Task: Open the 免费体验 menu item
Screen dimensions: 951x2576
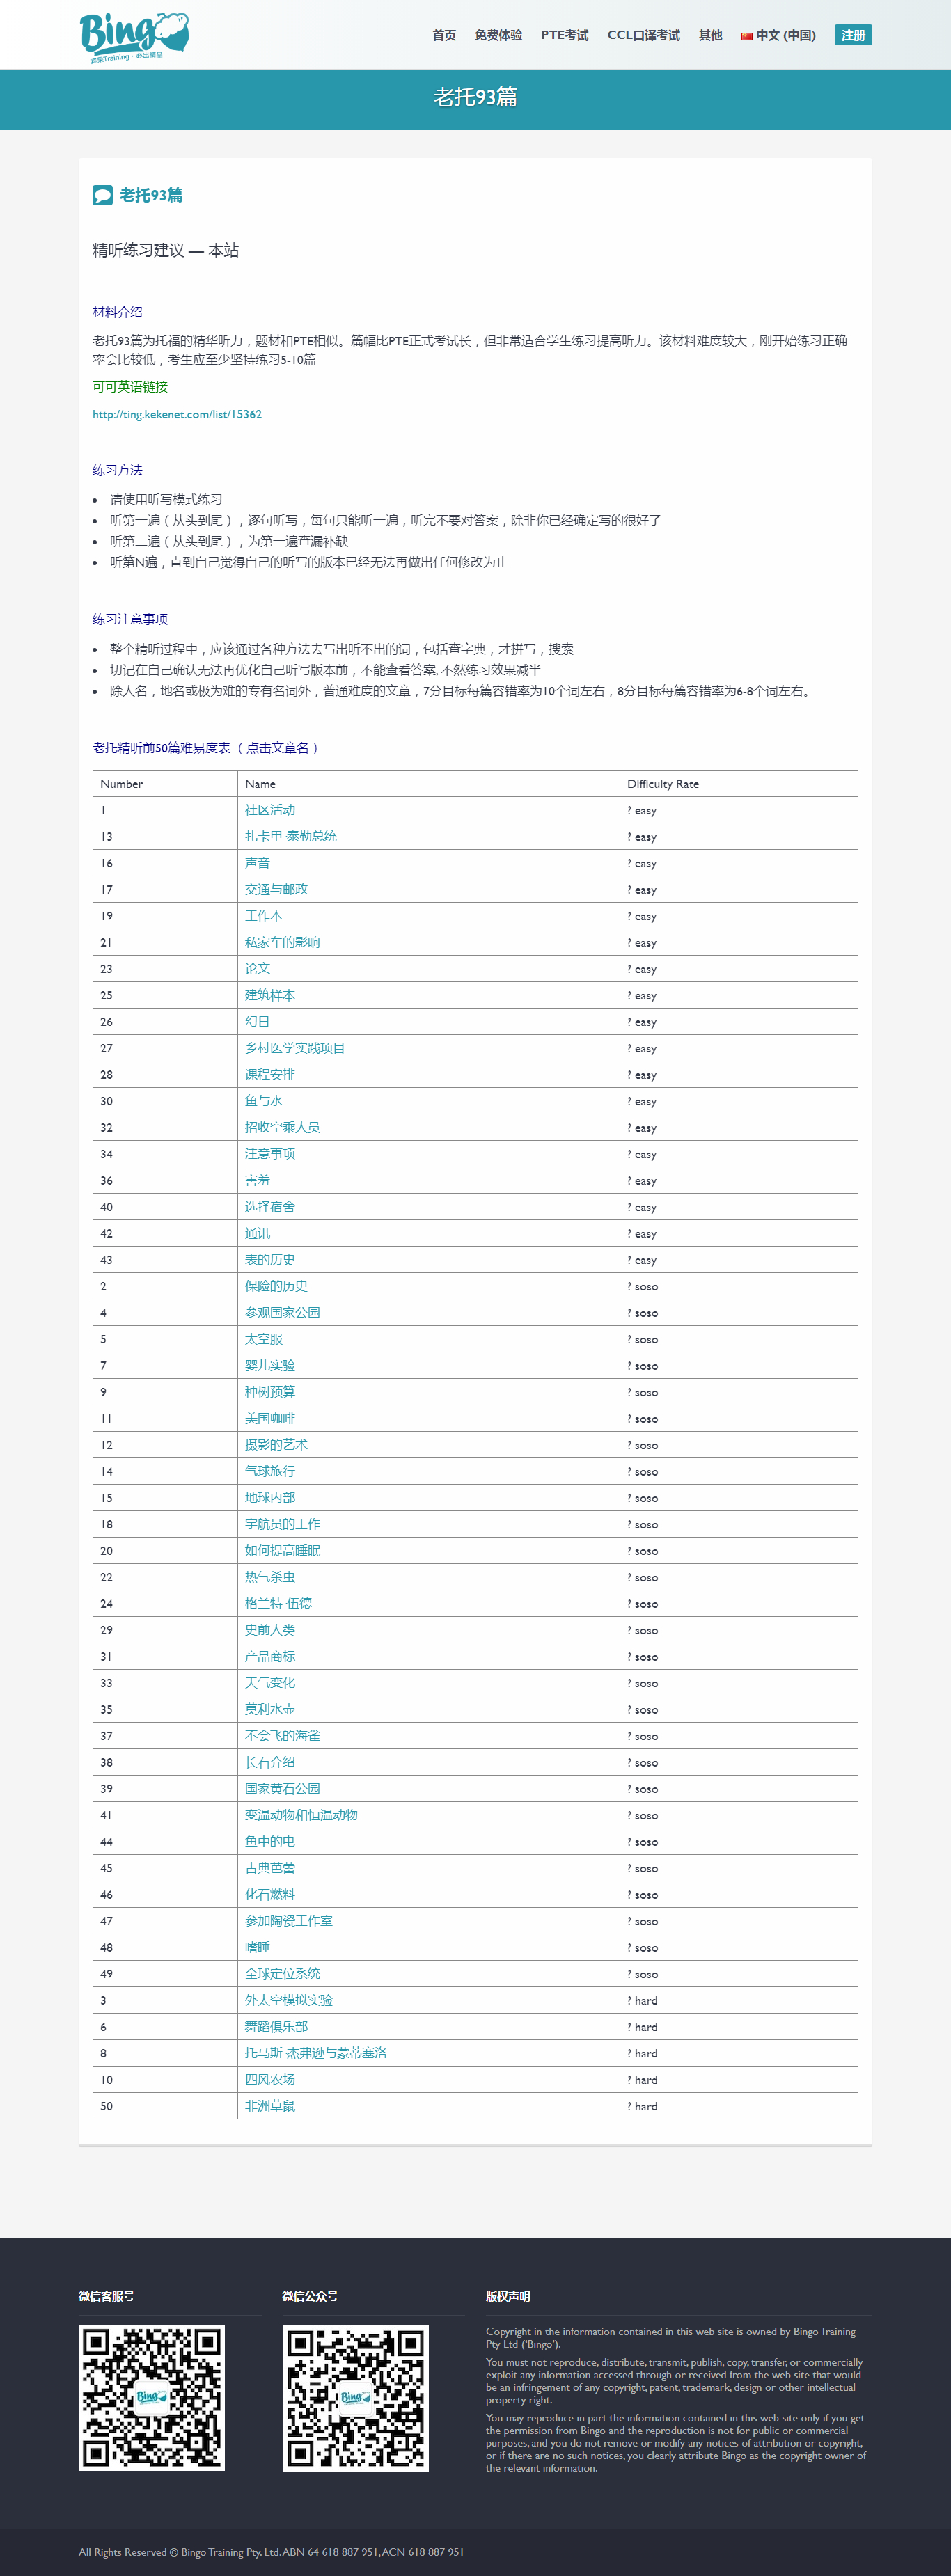Action: tap(498, 35)
